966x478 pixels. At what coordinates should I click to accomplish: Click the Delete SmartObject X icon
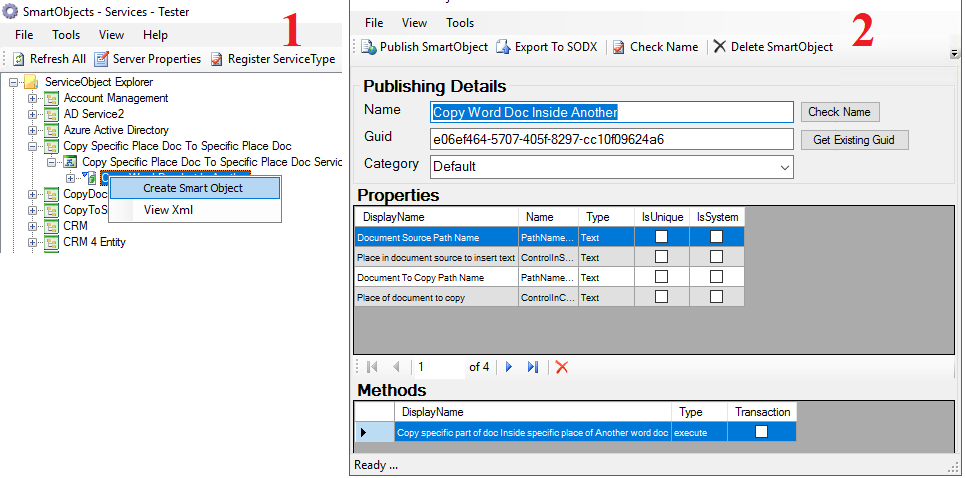[720, 47]
